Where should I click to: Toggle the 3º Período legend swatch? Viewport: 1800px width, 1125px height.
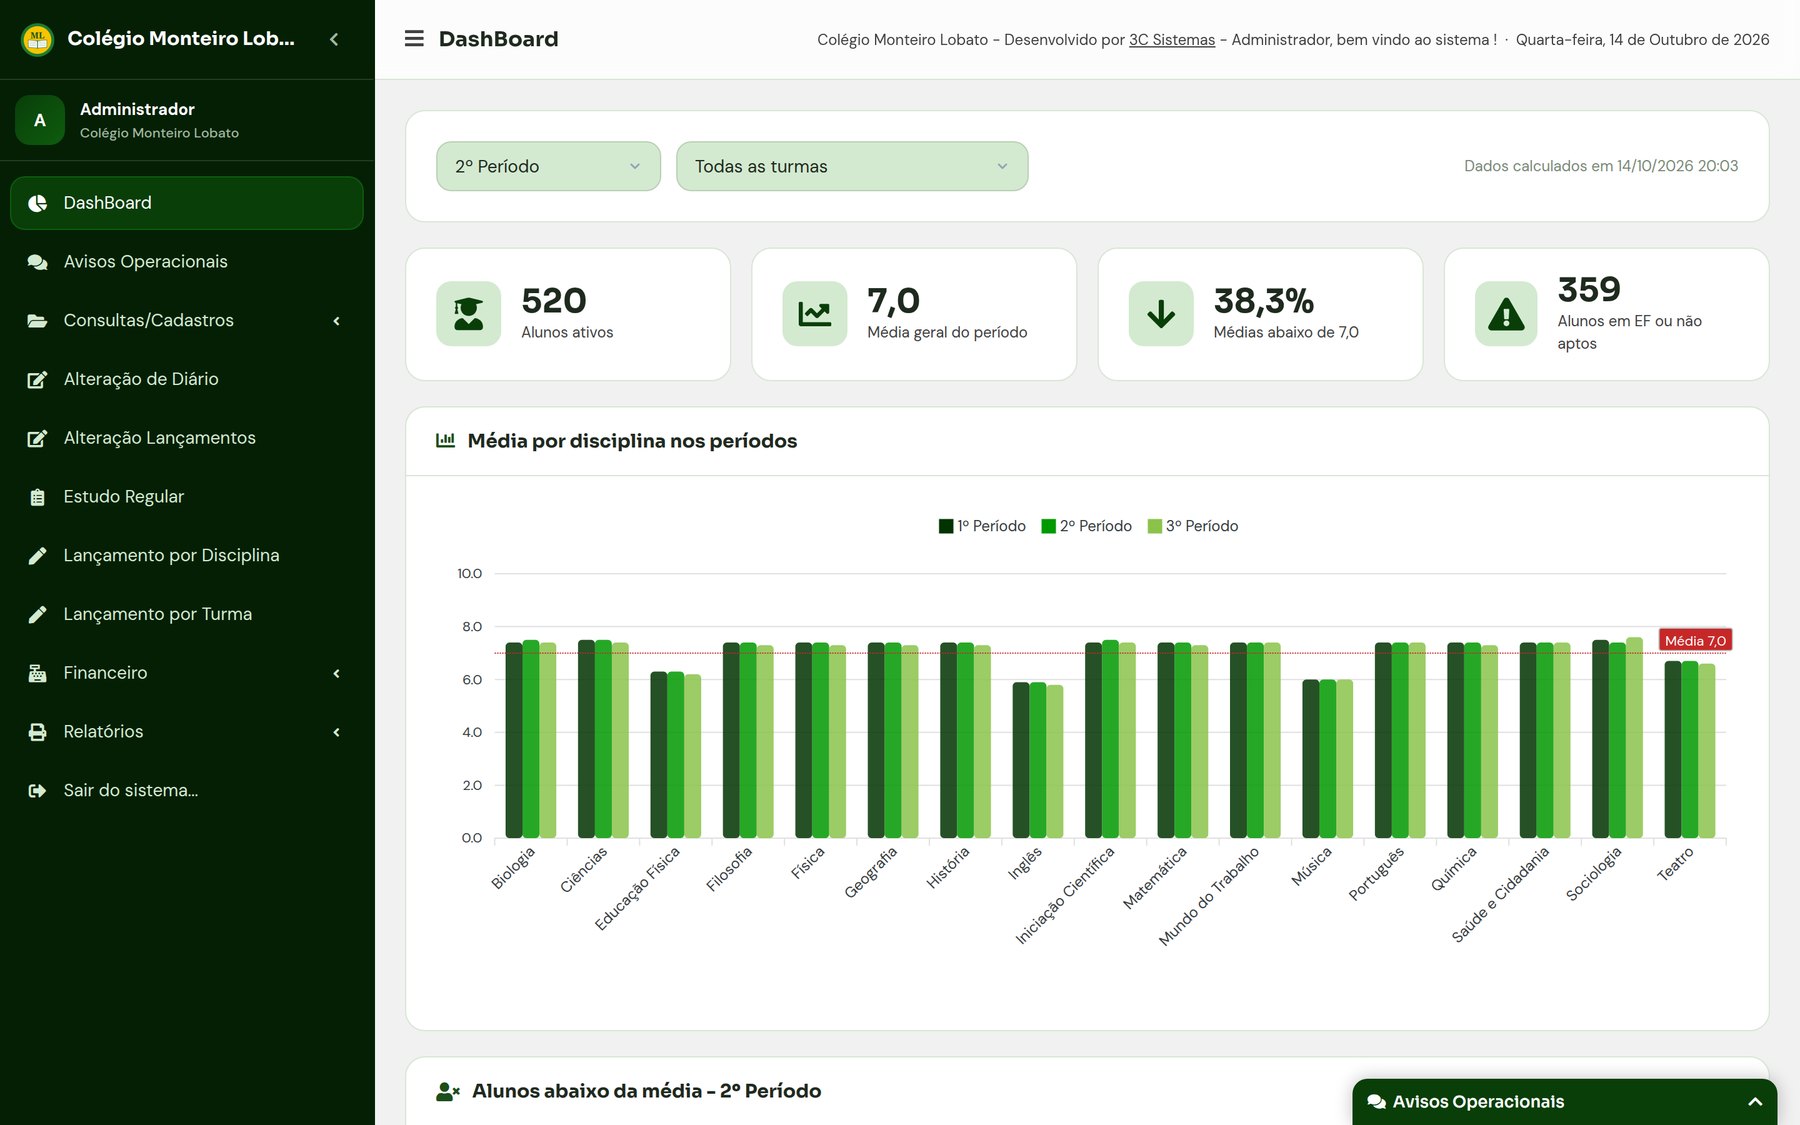[x=1155, y=526]
